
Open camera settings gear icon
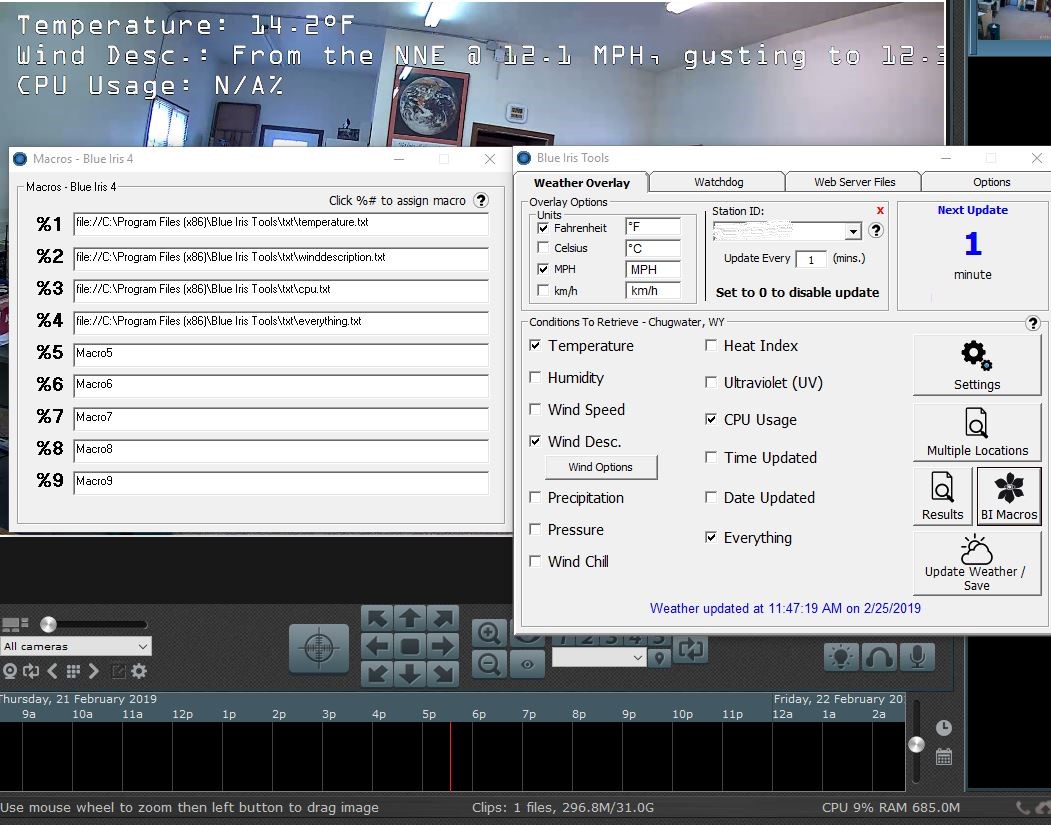pos(139,671)
